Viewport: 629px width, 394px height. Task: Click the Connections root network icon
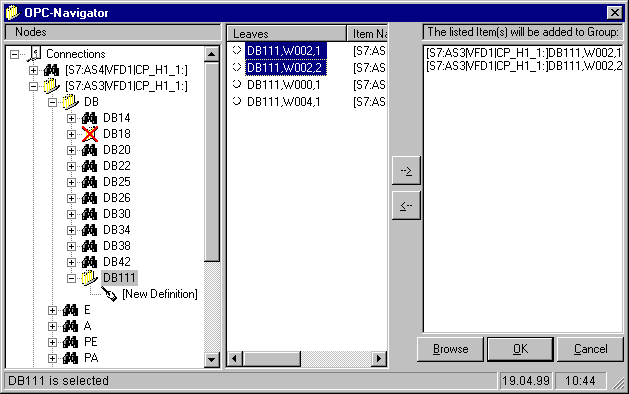click(35, 54)
